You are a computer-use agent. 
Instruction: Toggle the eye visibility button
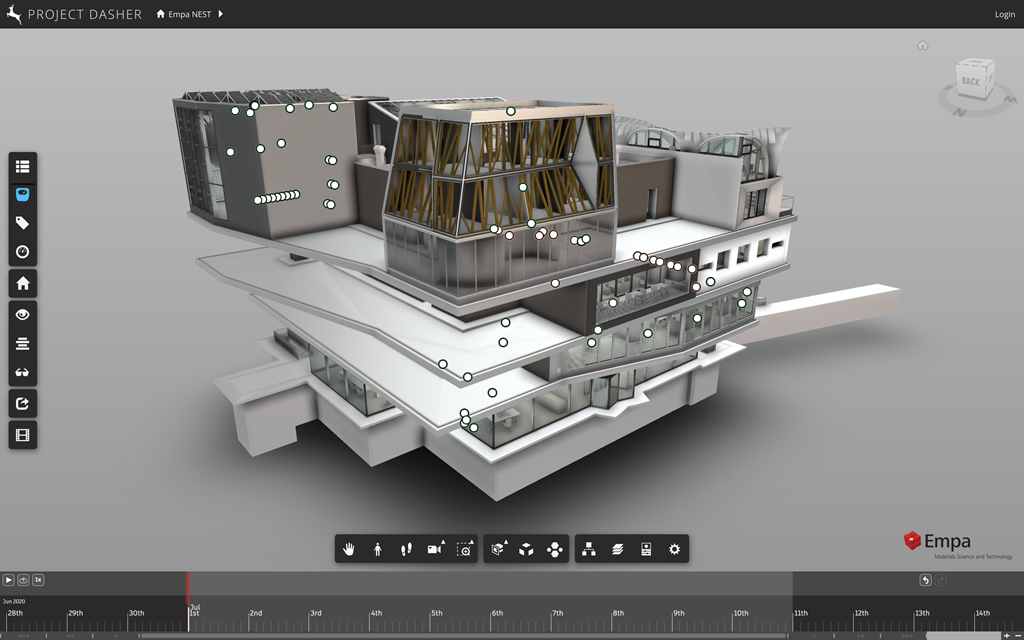click(23, 314)
